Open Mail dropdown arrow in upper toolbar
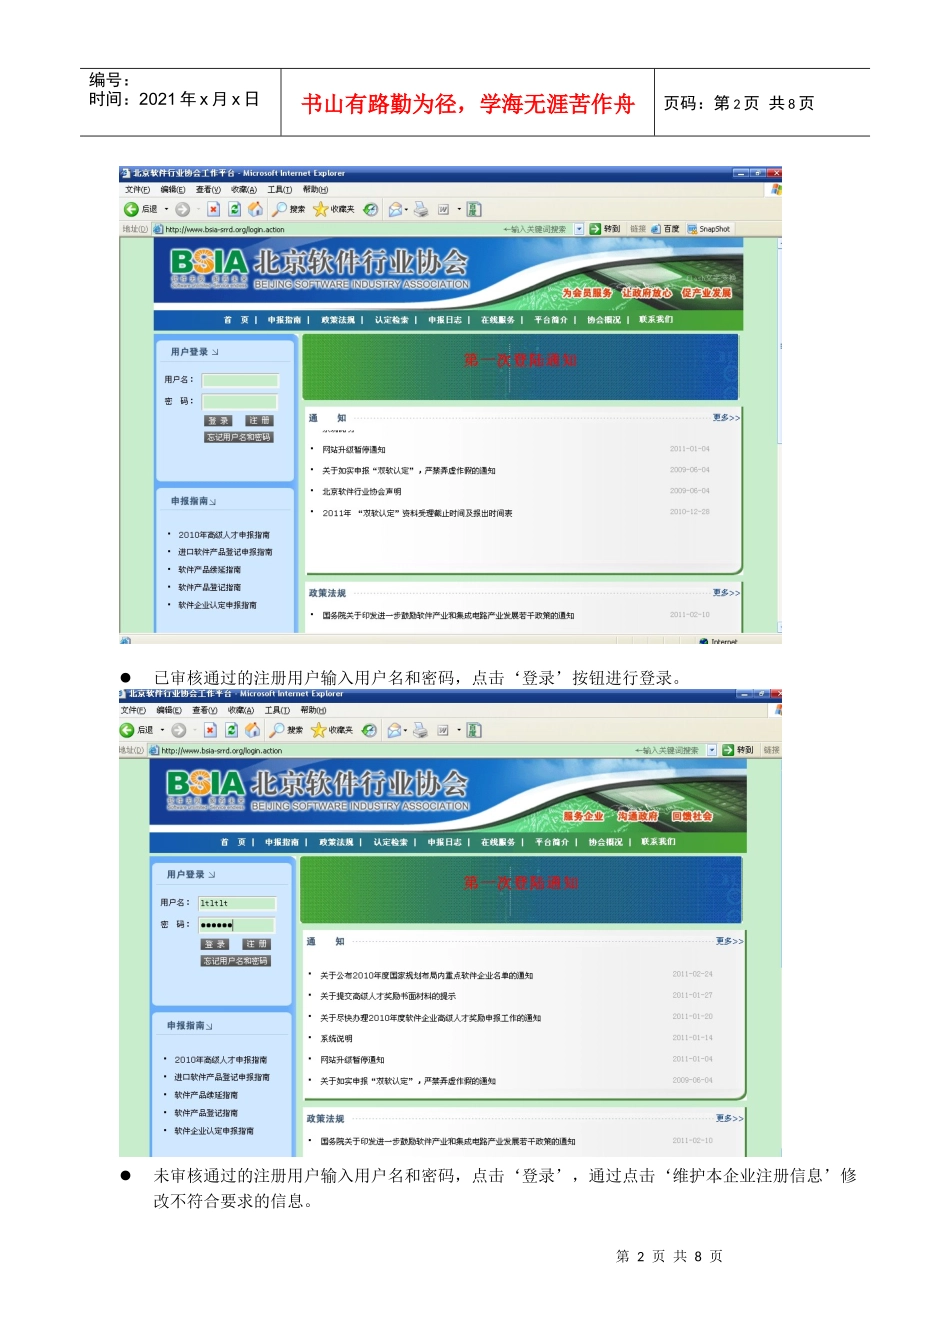The width and height of the screenshot is (950, 1344). point(406,209)
